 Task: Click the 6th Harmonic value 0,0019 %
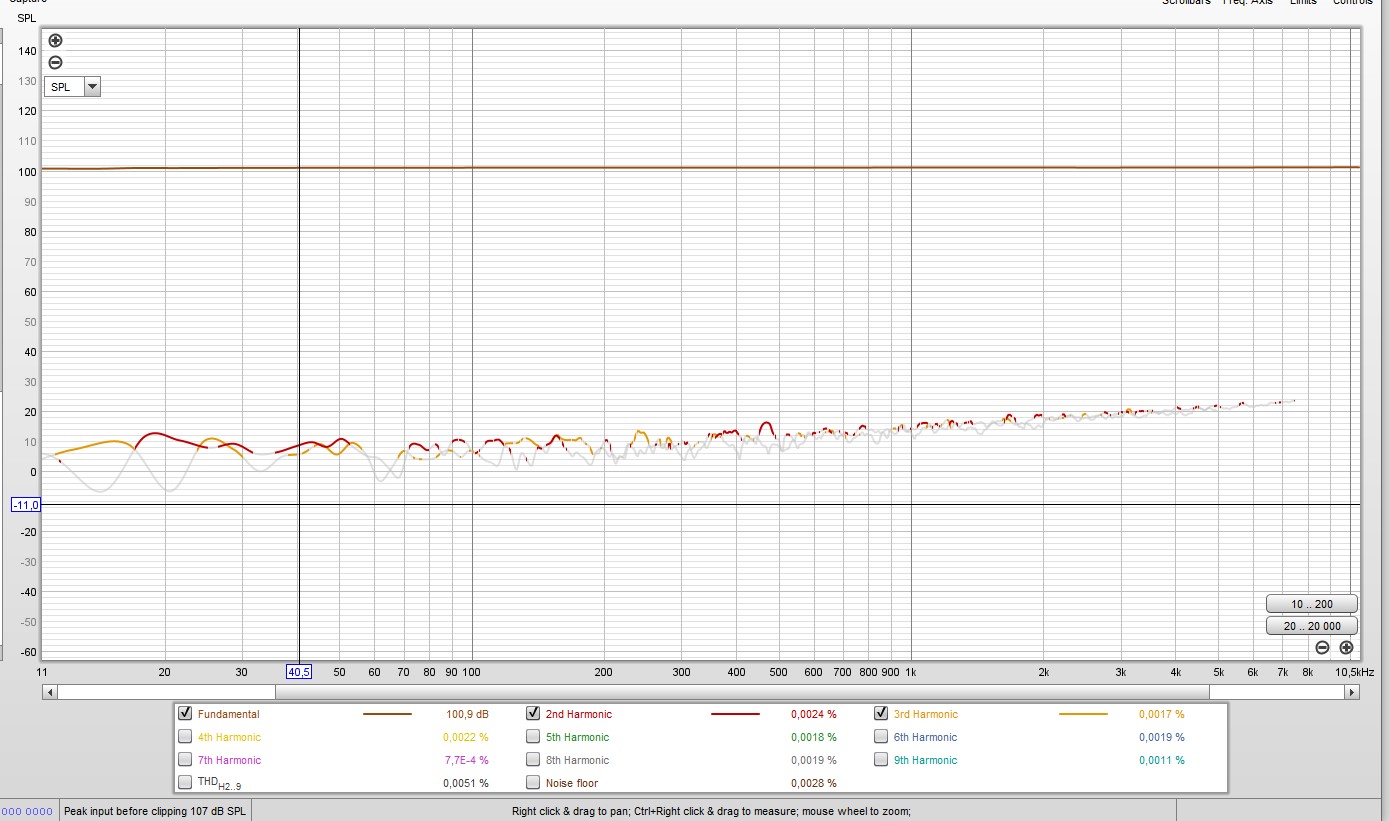pos(1161,738)
